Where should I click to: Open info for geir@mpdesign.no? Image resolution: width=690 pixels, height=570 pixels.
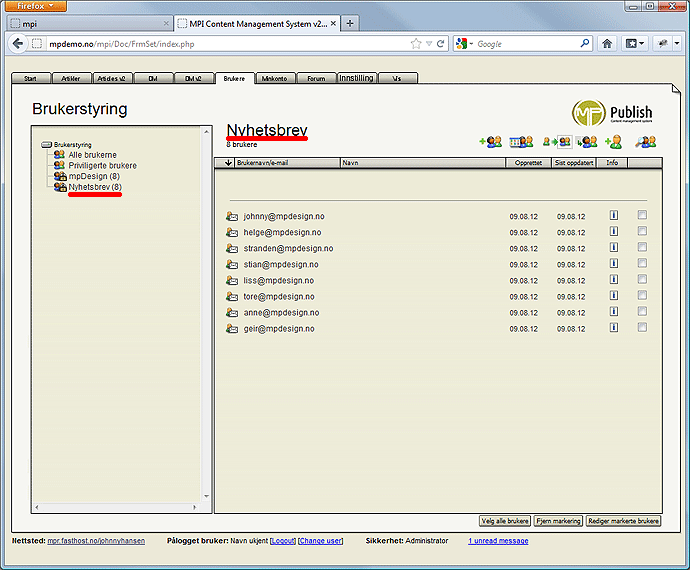[x=614, y=327]
